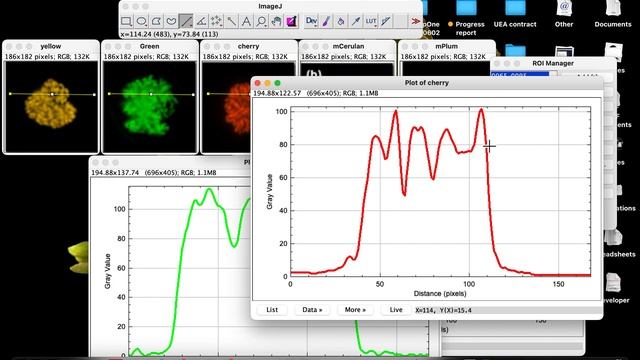Open the More » menu in plot window
The height and width of the screenshot is (360, 640).
point(355,310)
